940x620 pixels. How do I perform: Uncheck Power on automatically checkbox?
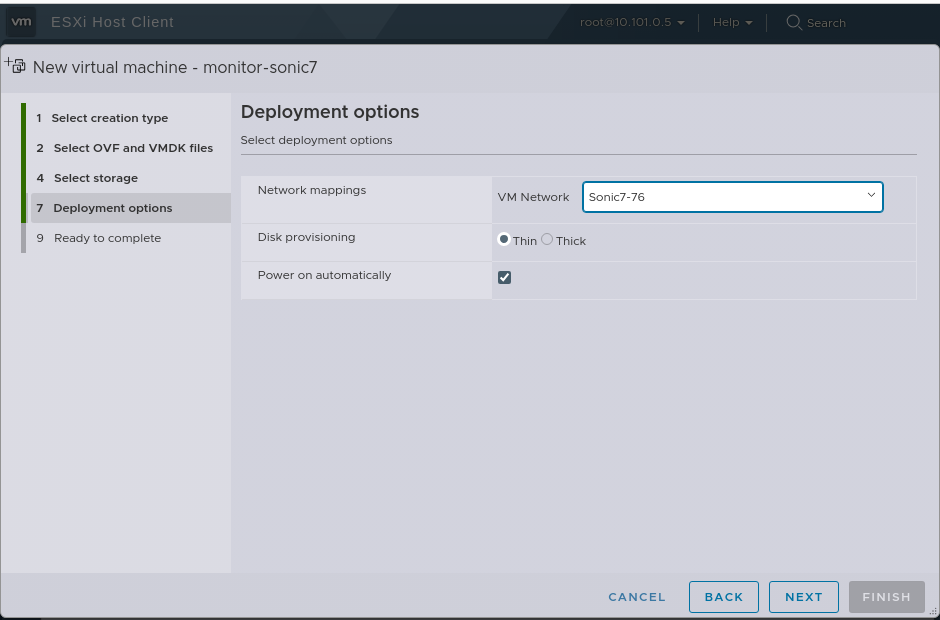(504, 277)
